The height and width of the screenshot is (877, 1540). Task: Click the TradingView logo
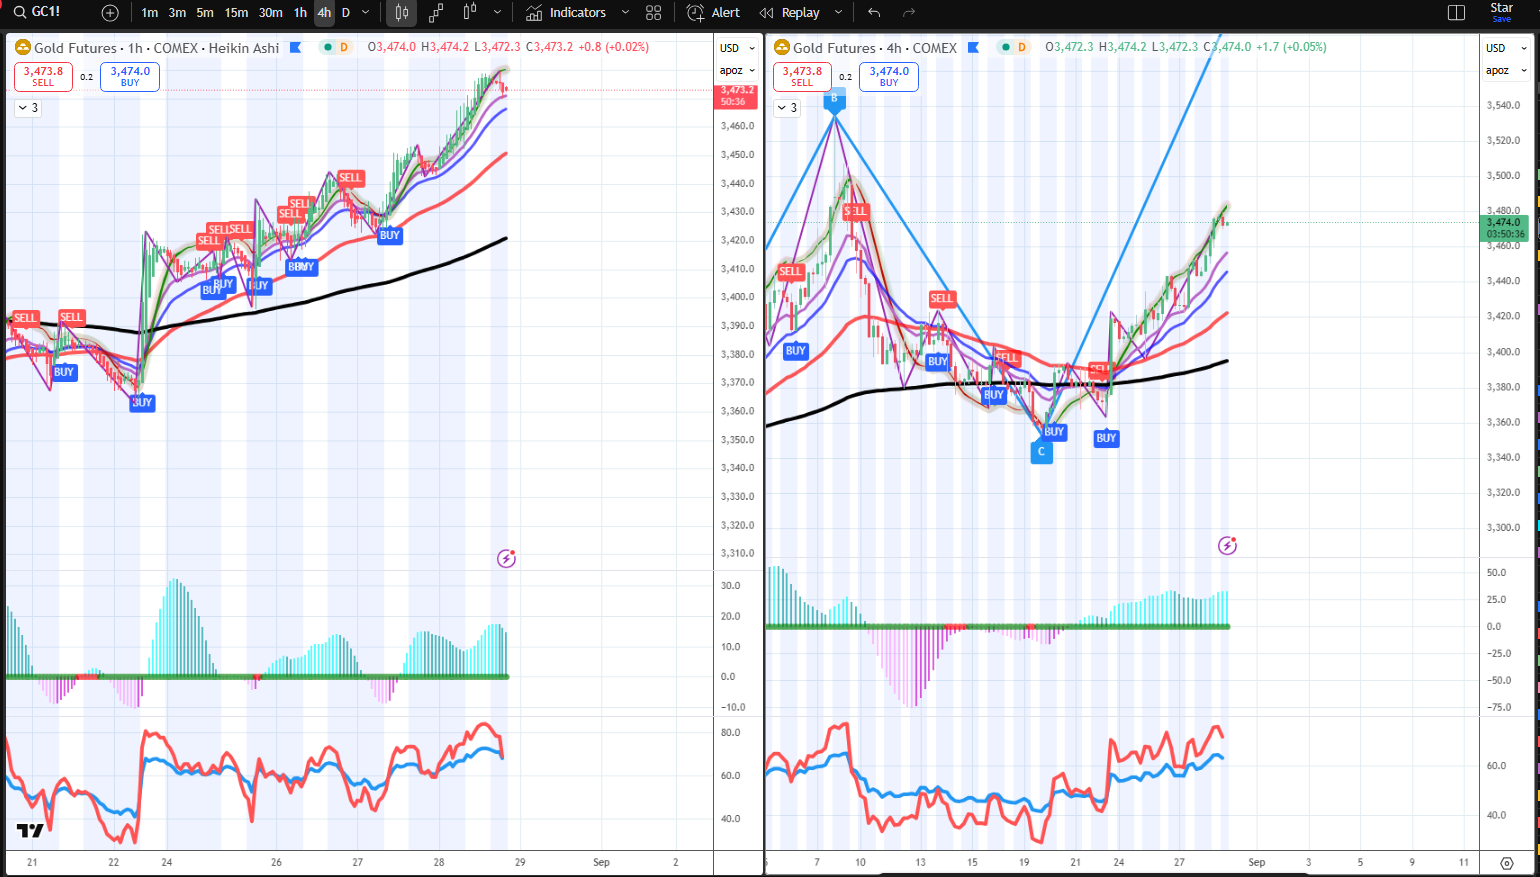[31, 831]
